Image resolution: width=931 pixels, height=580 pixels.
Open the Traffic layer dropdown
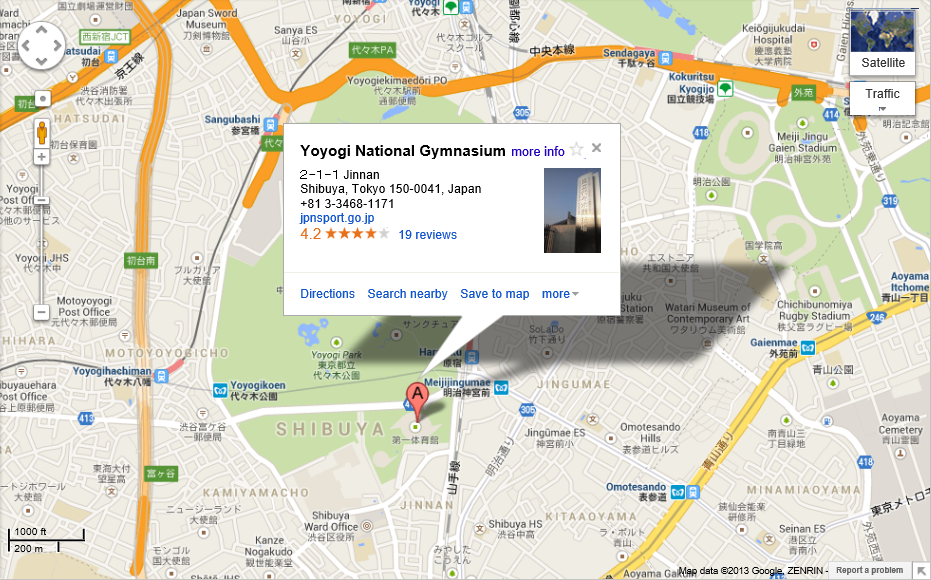coord(882,99)
